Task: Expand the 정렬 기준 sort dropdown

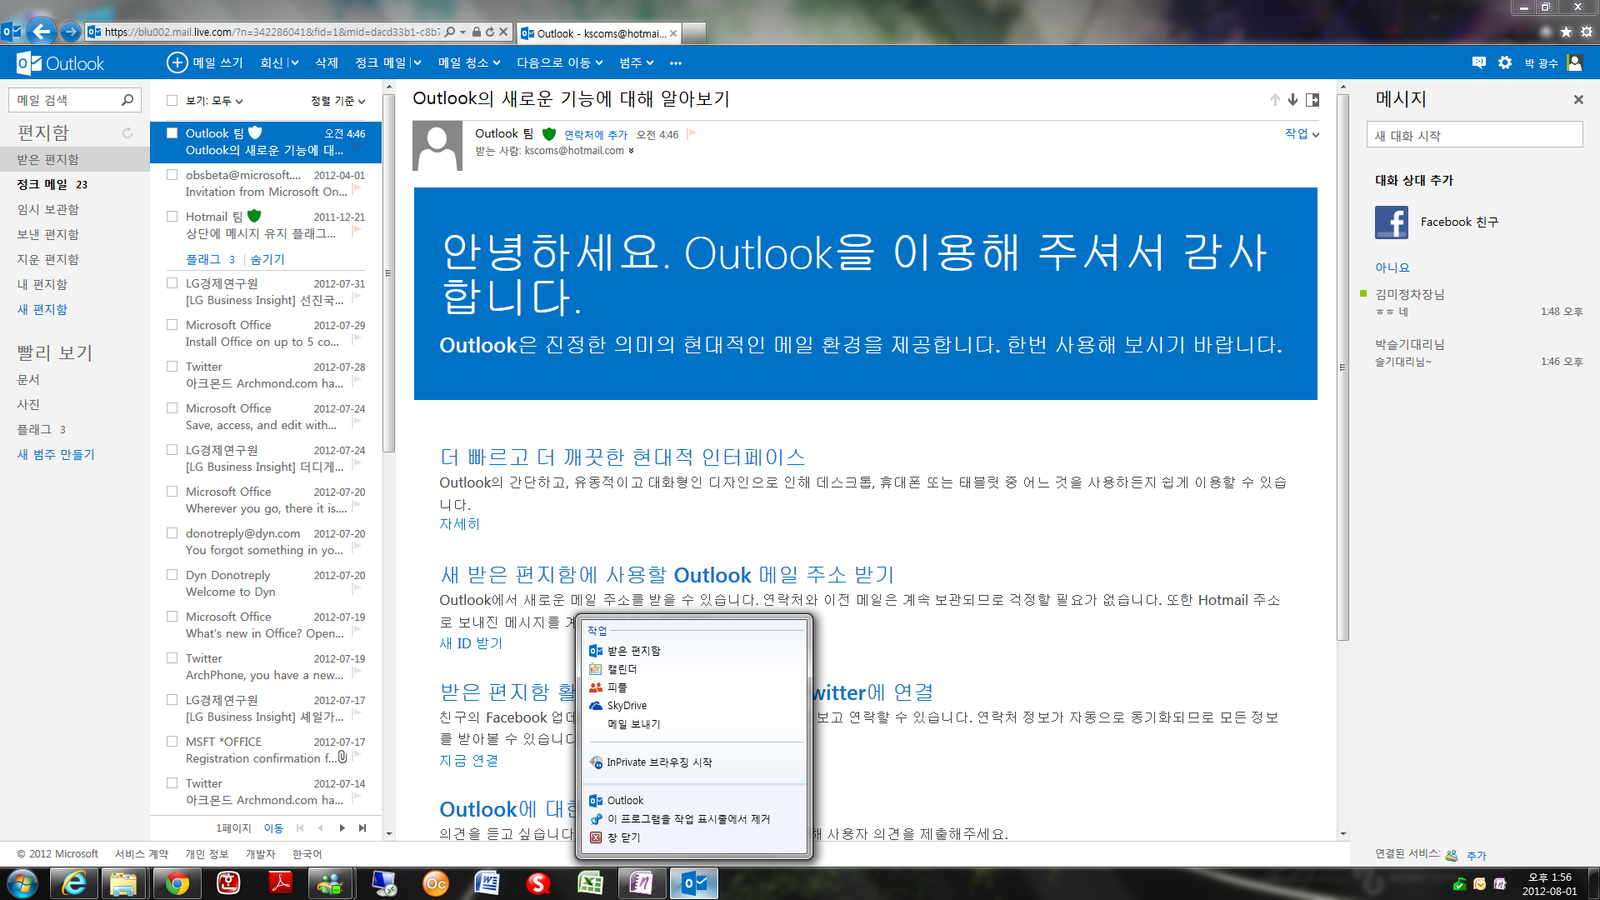Action: (338, 101)
